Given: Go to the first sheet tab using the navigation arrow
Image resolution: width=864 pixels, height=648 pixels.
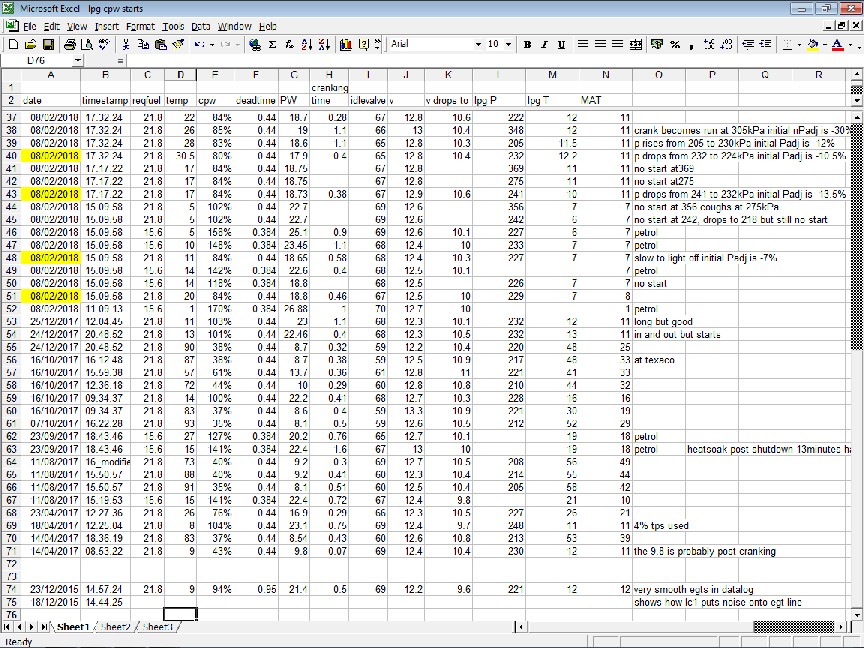Looking at the screenshot, I should click(7, 627).
